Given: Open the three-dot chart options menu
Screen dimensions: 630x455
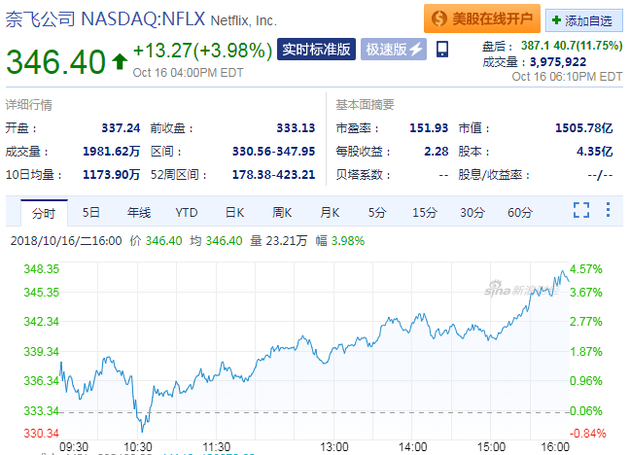Looking at the screenshot, I should [608, 210].
